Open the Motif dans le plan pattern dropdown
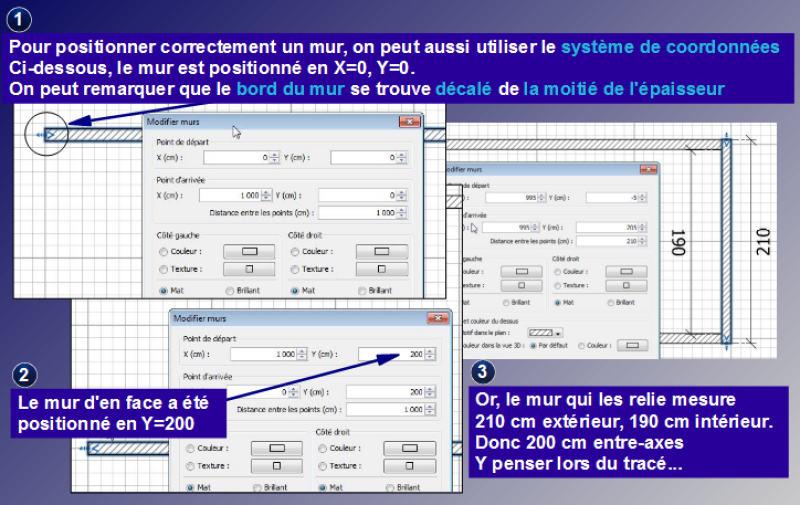The width and height of the screenshot is (800, 505). [545, 332]
